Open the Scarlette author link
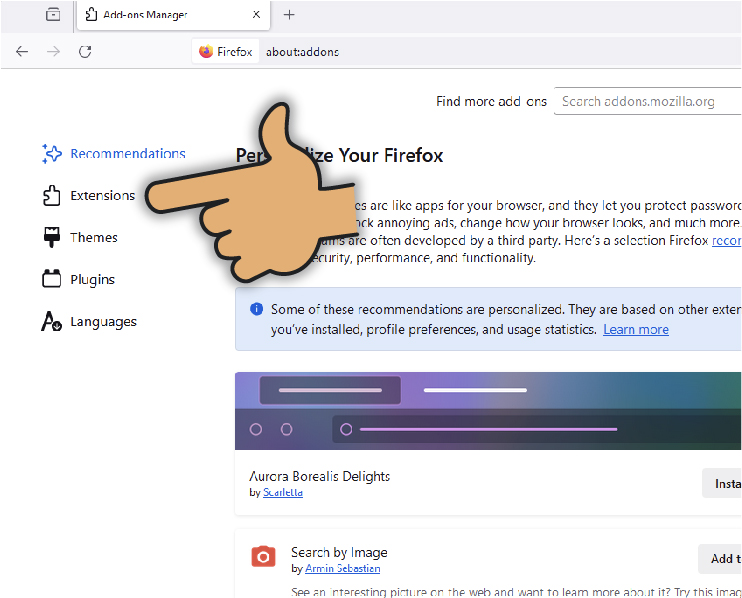The width and height of the screenshot is (742, 598). 283,493
